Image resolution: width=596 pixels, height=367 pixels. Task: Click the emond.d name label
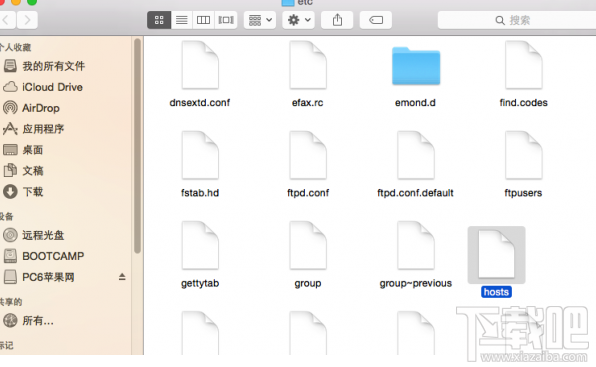(415, 103)
